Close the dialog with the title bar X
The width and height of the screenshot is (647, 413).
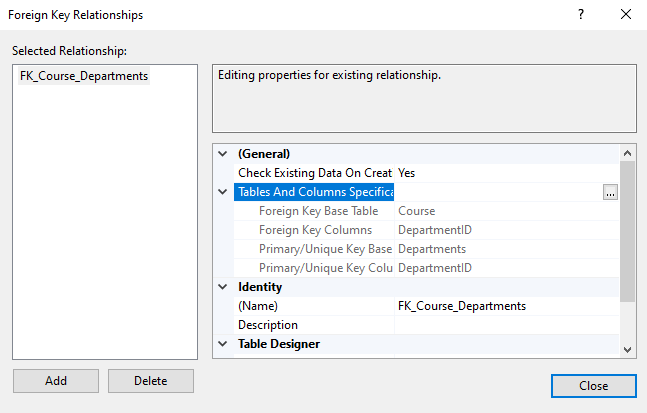click(626, 15)
